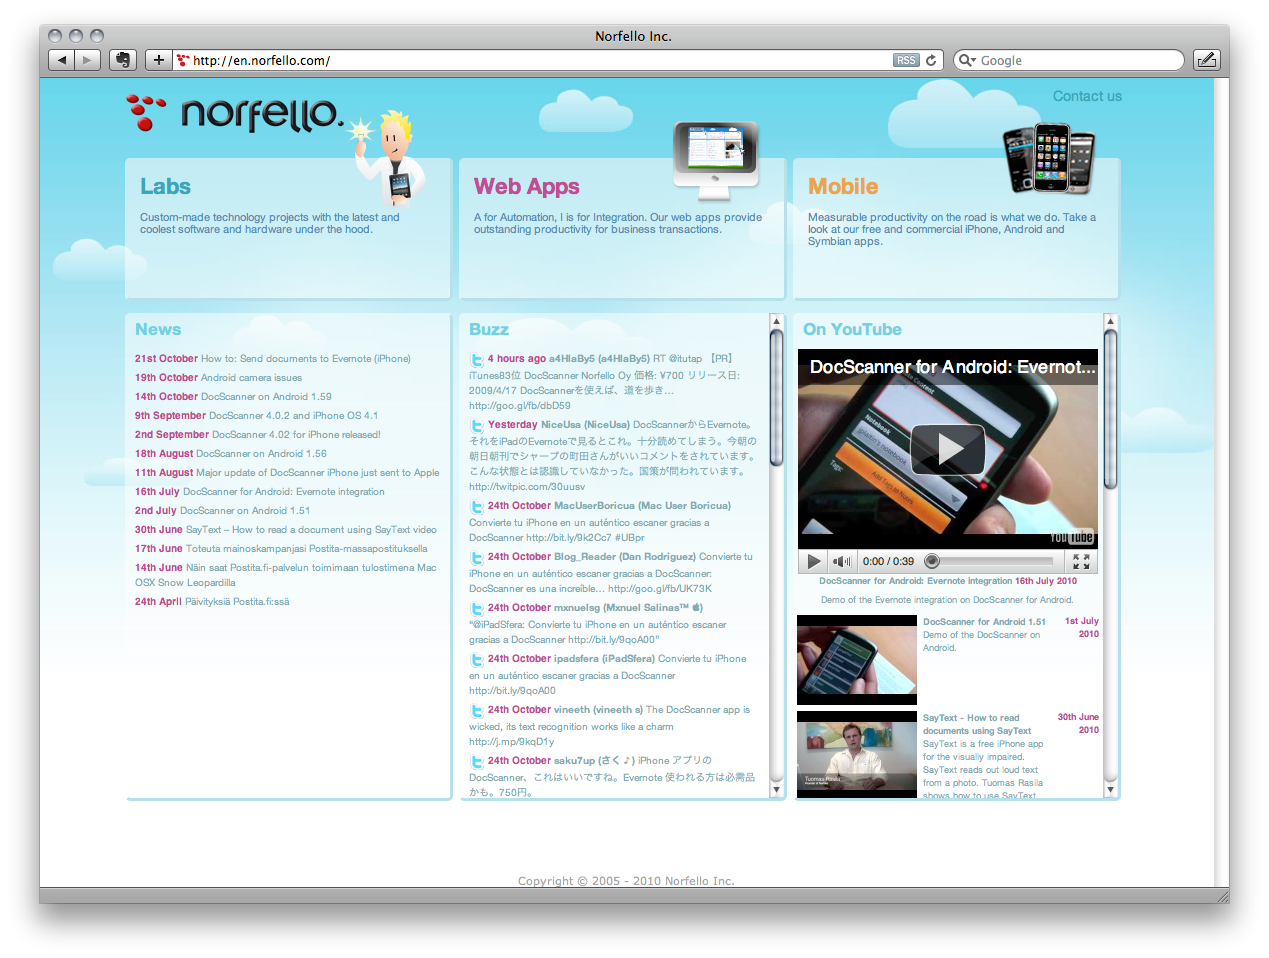Click the Twitter icon beside NiceUsa tweet
Viewport: 1269px width, 958px height.
477,426
